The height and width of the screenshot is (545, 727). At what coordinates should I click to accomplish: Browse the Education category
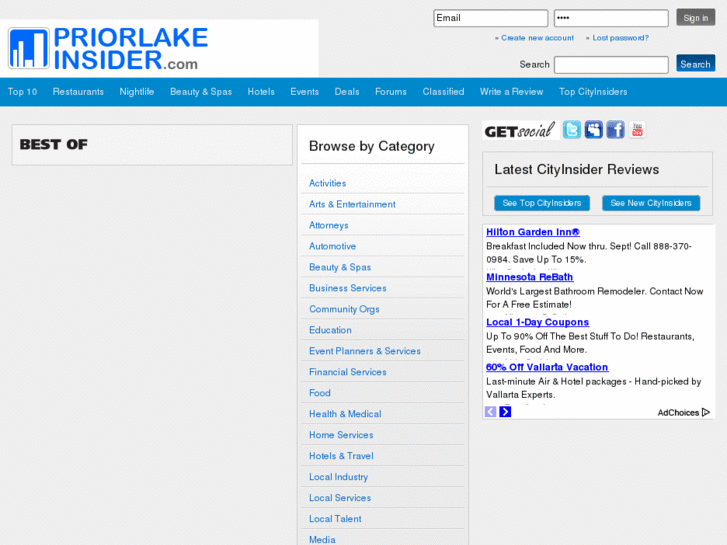pos(330,330)
